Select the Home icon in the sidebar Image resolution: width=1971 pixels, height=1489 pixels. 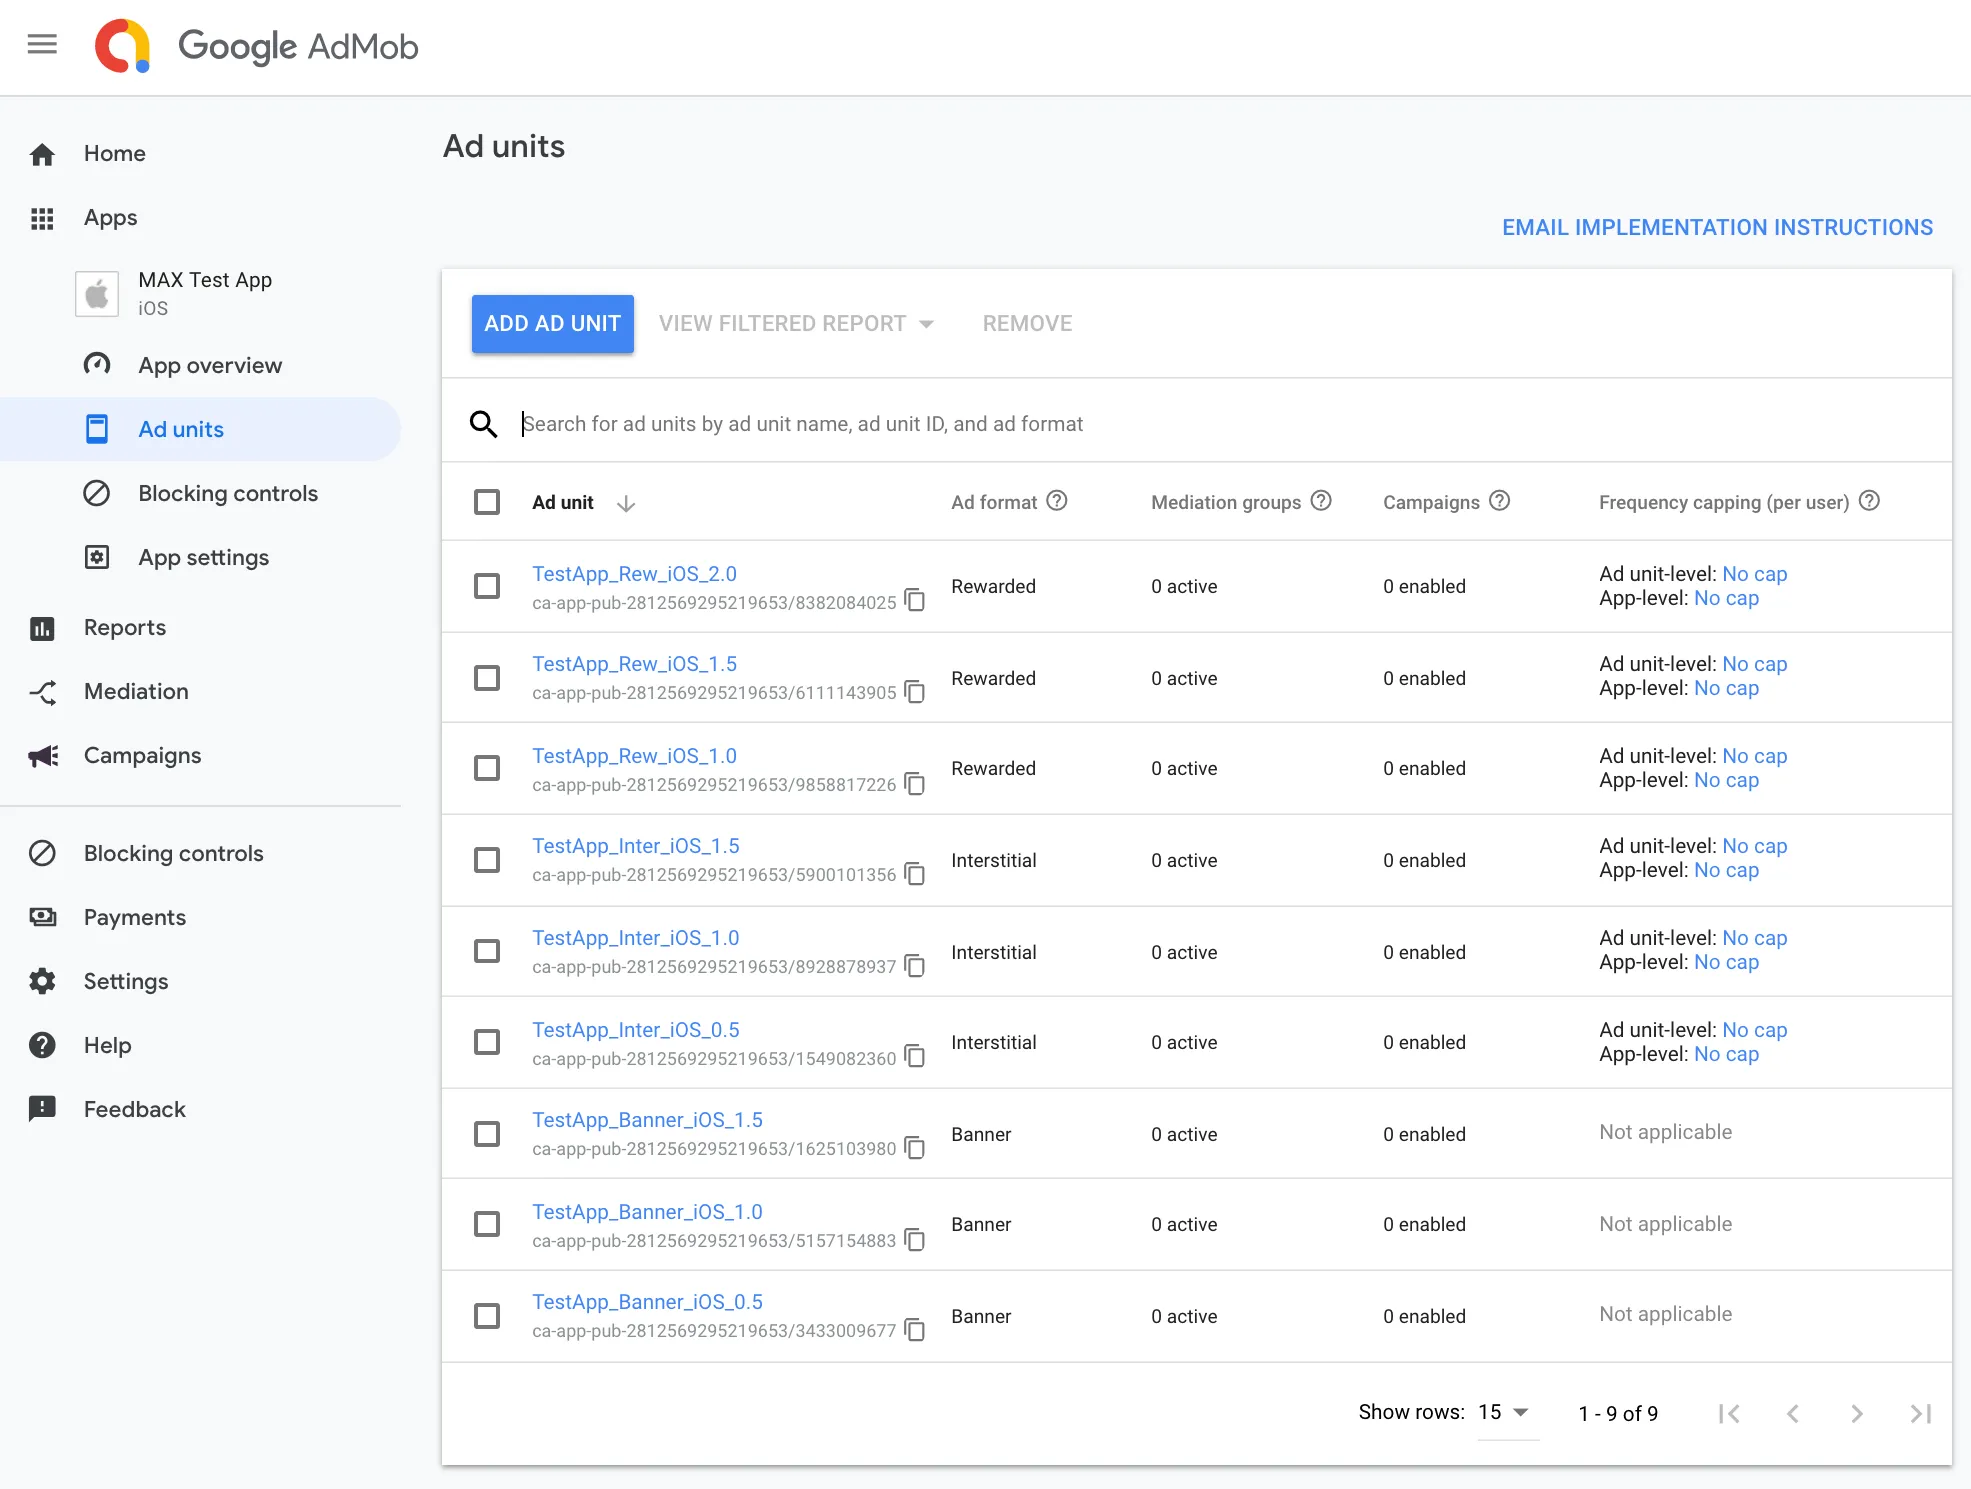tap(42, 153)
